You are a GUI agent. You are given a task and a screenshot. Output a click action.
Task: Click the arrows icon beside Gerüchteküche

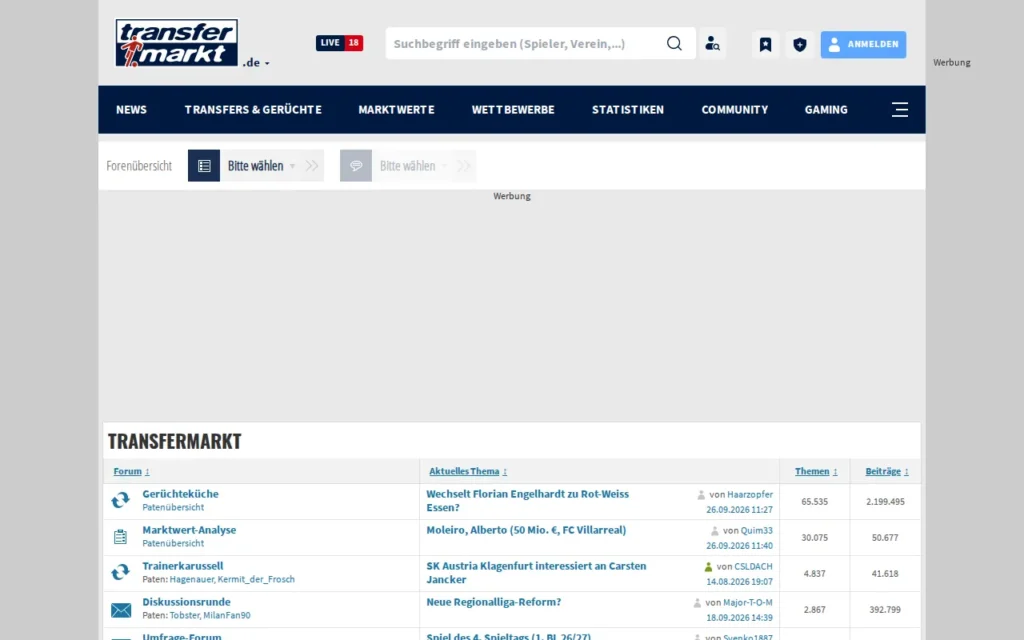click(120, 500)
